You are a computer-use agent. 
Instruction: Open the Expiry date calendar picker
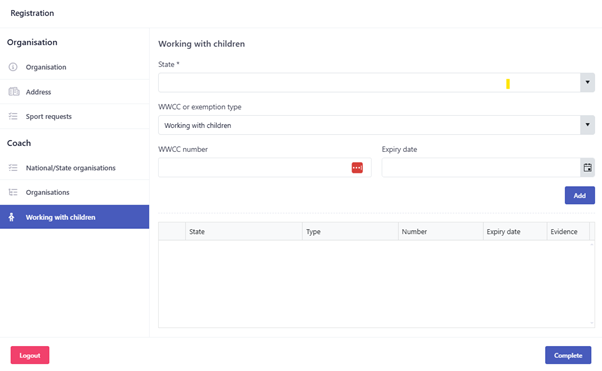pos(587,167)
